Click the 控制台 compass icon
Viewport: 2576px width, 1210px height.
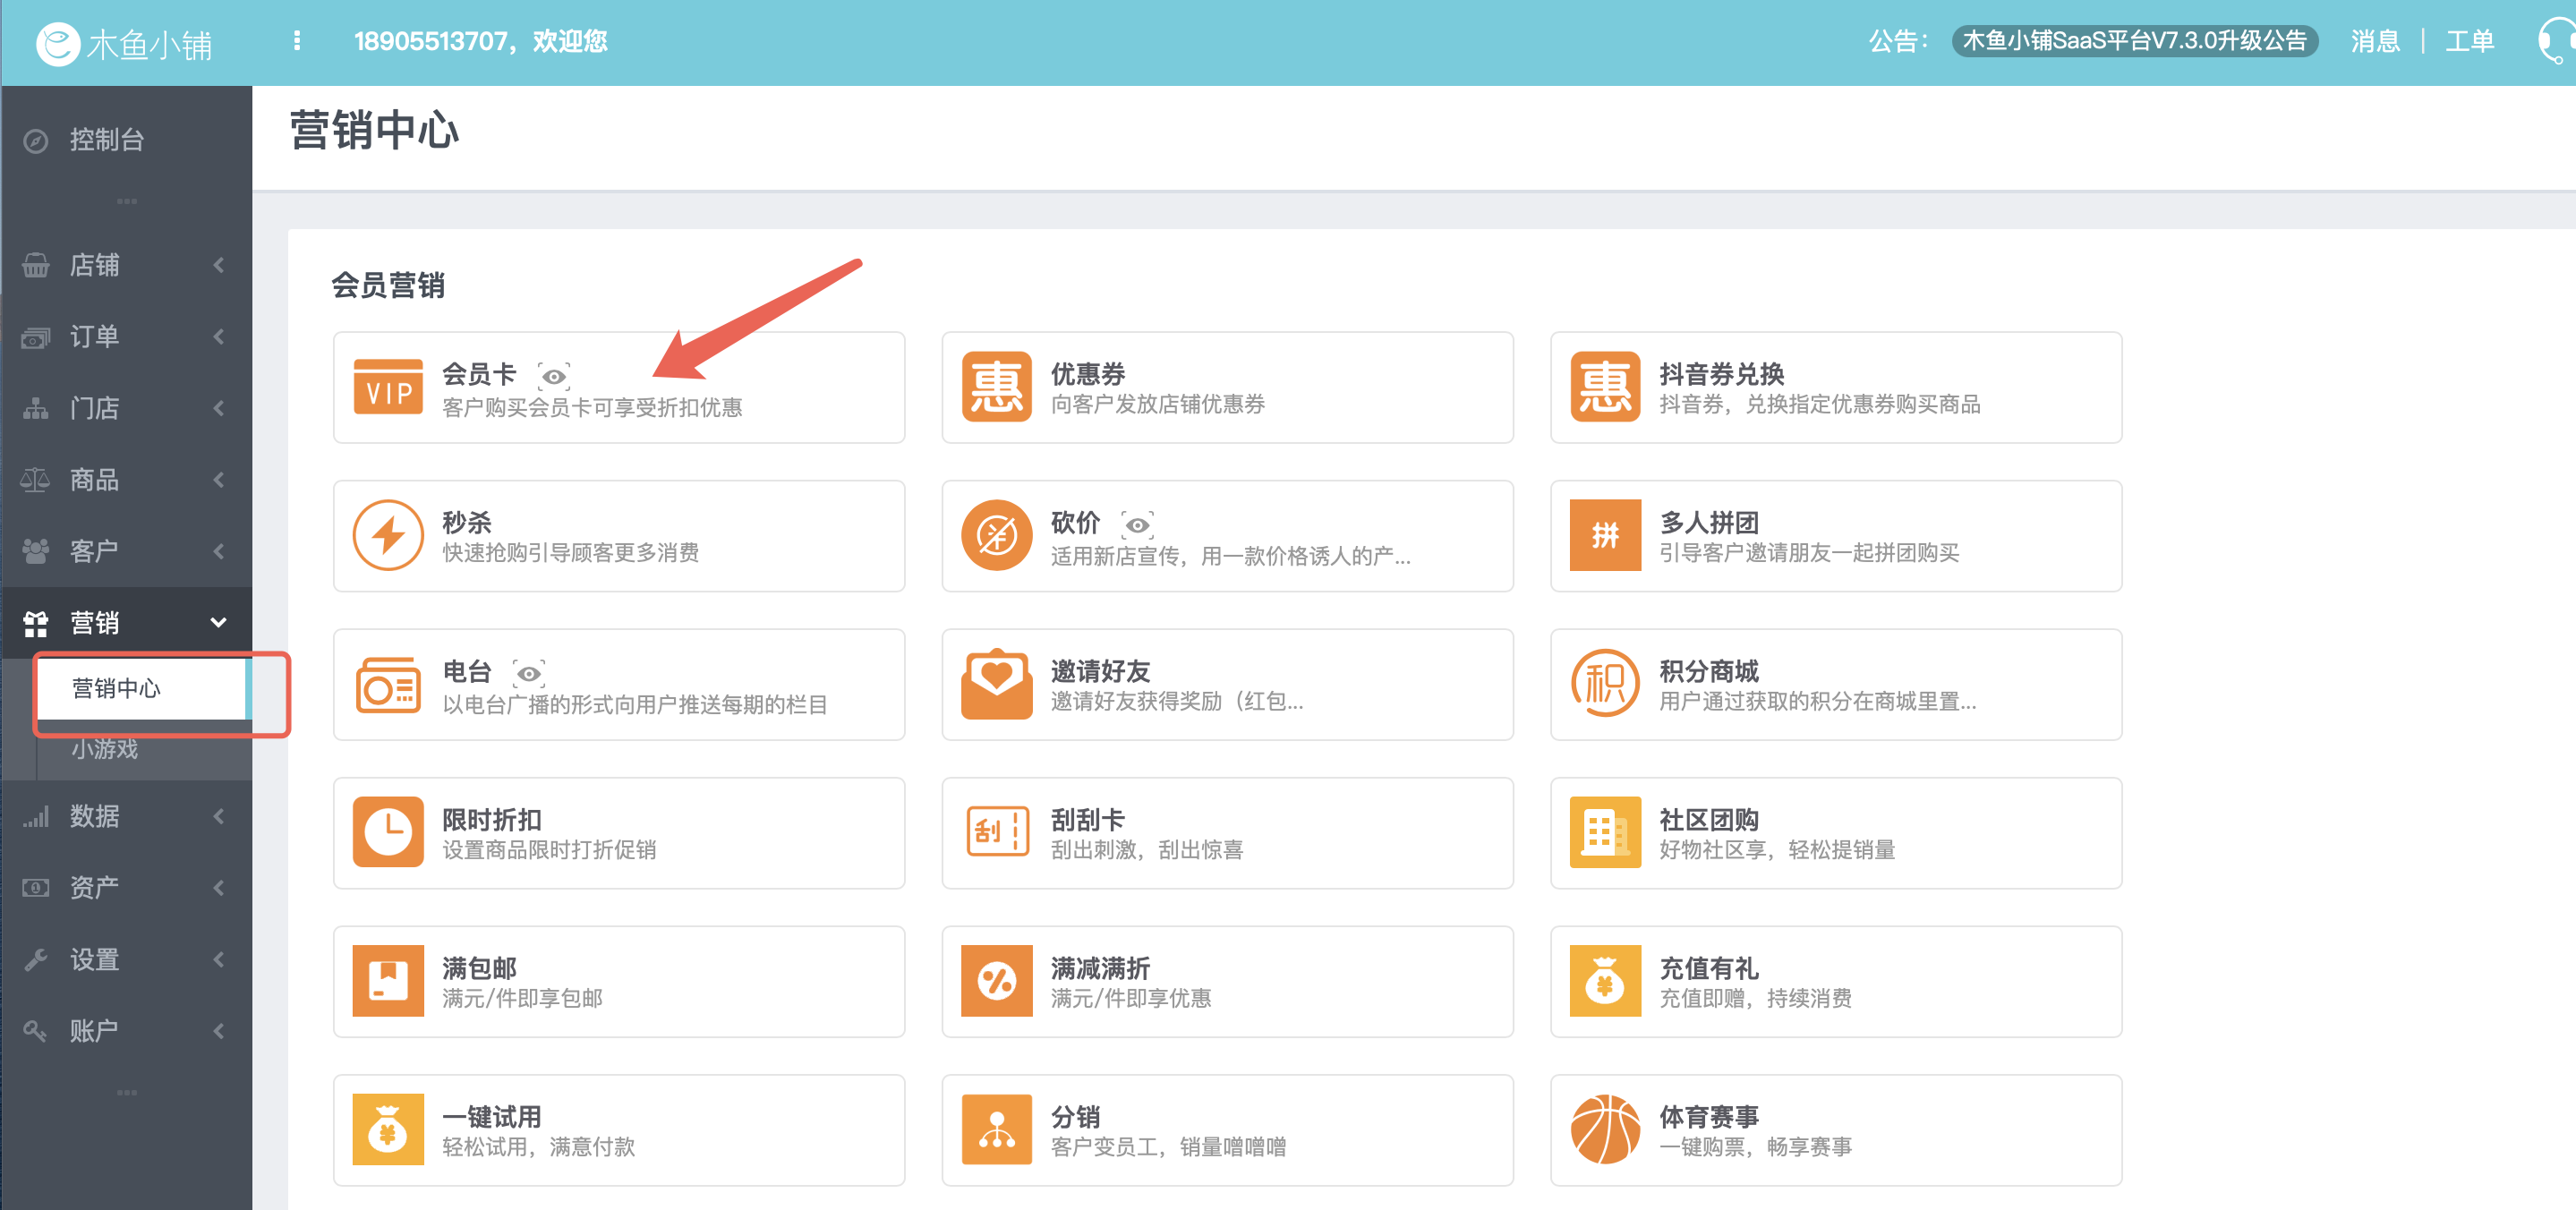pos(35,141)
